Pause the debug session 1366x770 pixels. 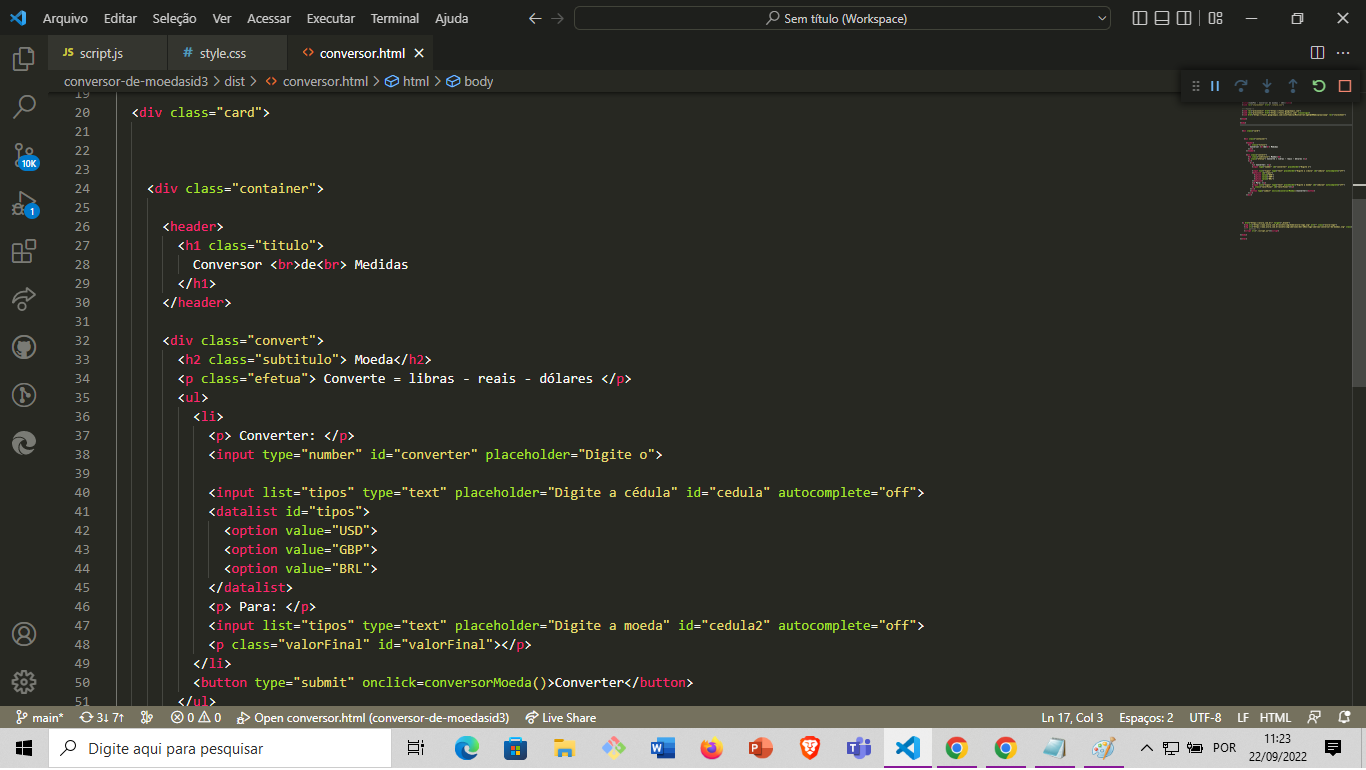click(x=1215, y=86)
